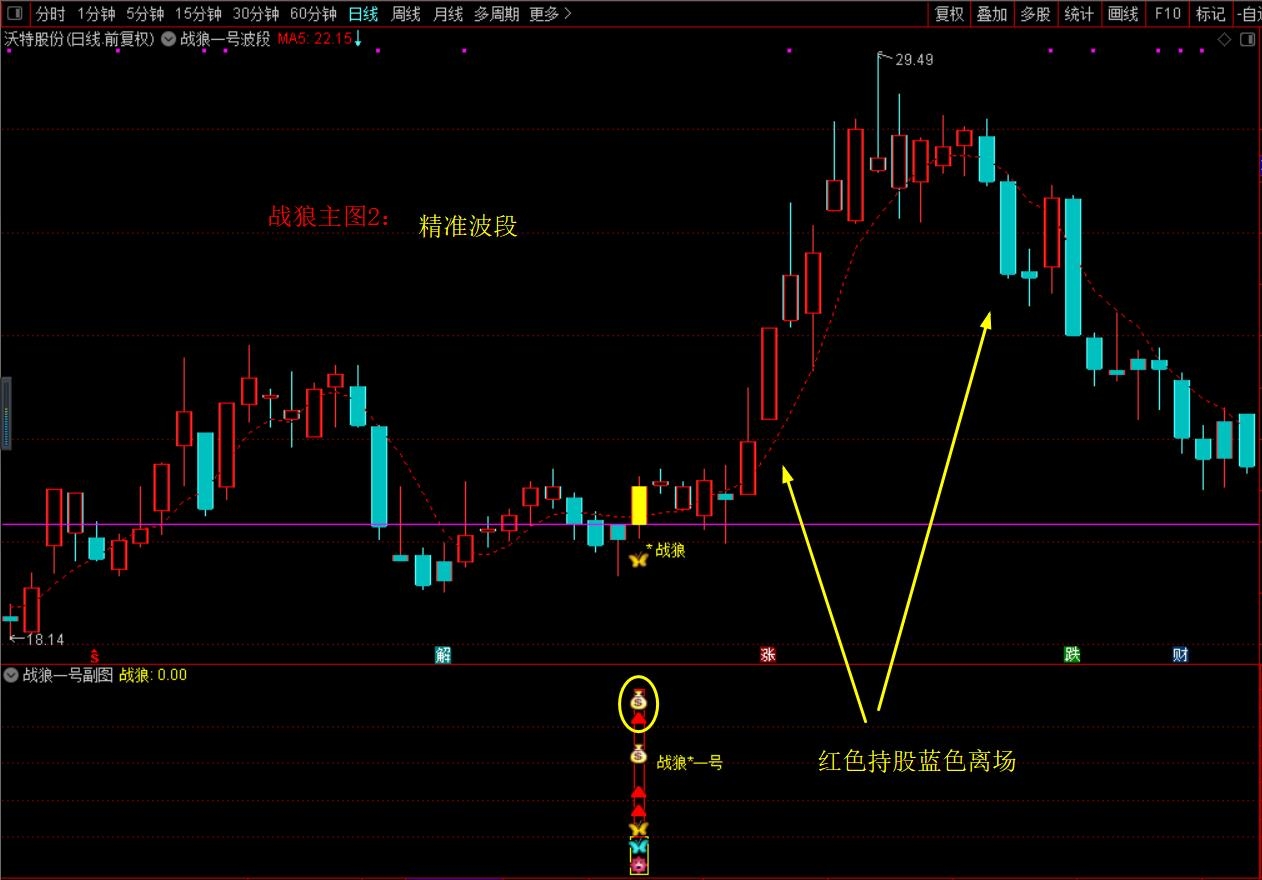Expand 战狼一号副图 sub-chart dropdown arrow
Viewport: 1262px width, 880px height.
pos(11,675)
